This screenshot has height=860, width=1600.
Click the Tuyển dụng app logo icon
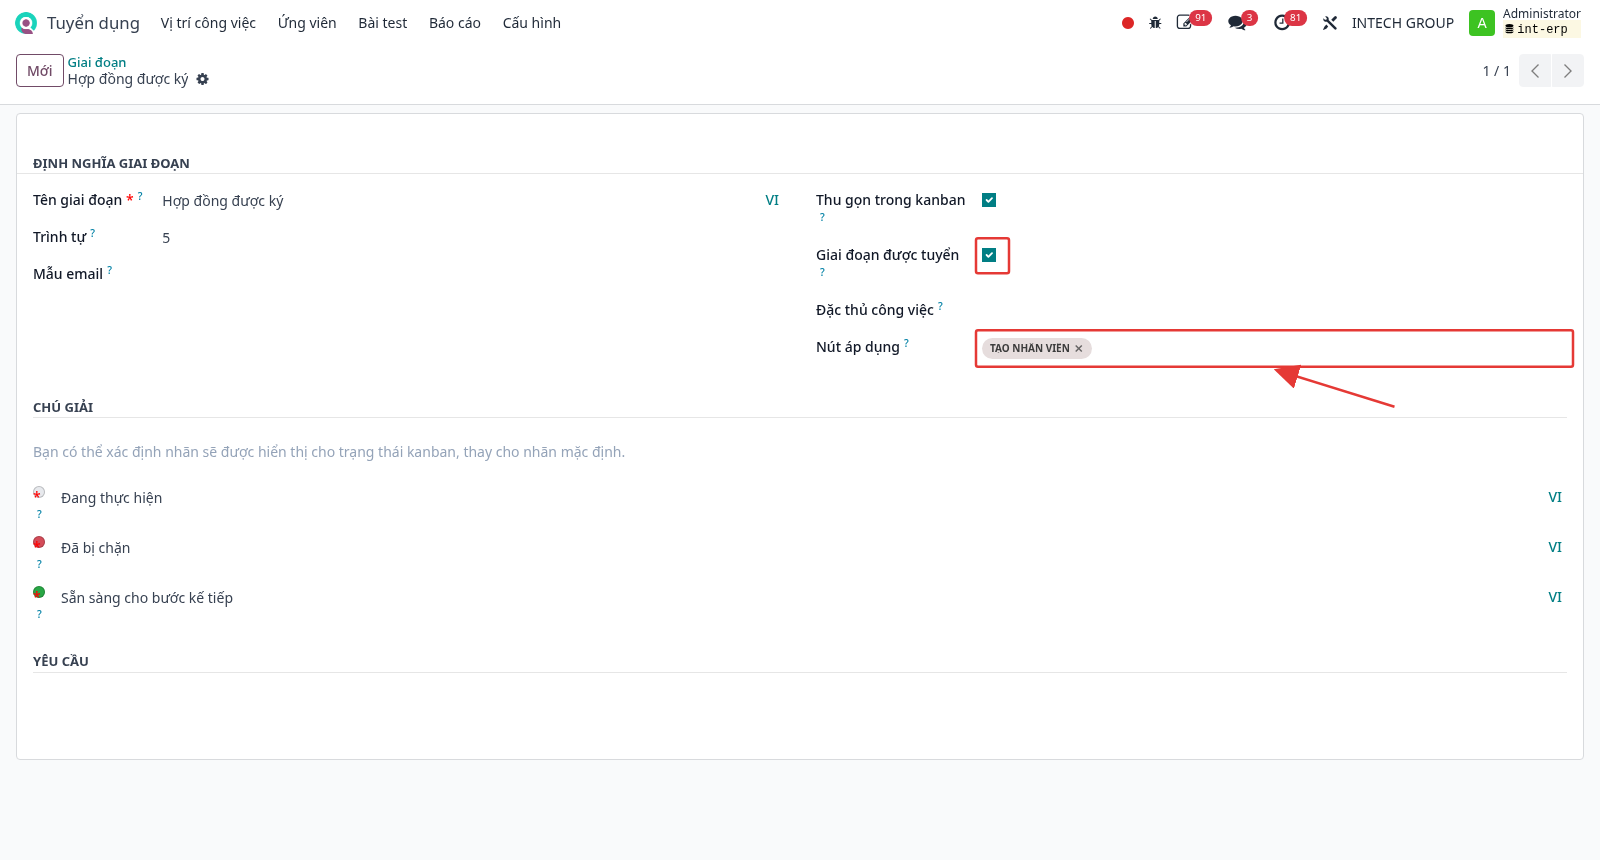click(26, 23)
